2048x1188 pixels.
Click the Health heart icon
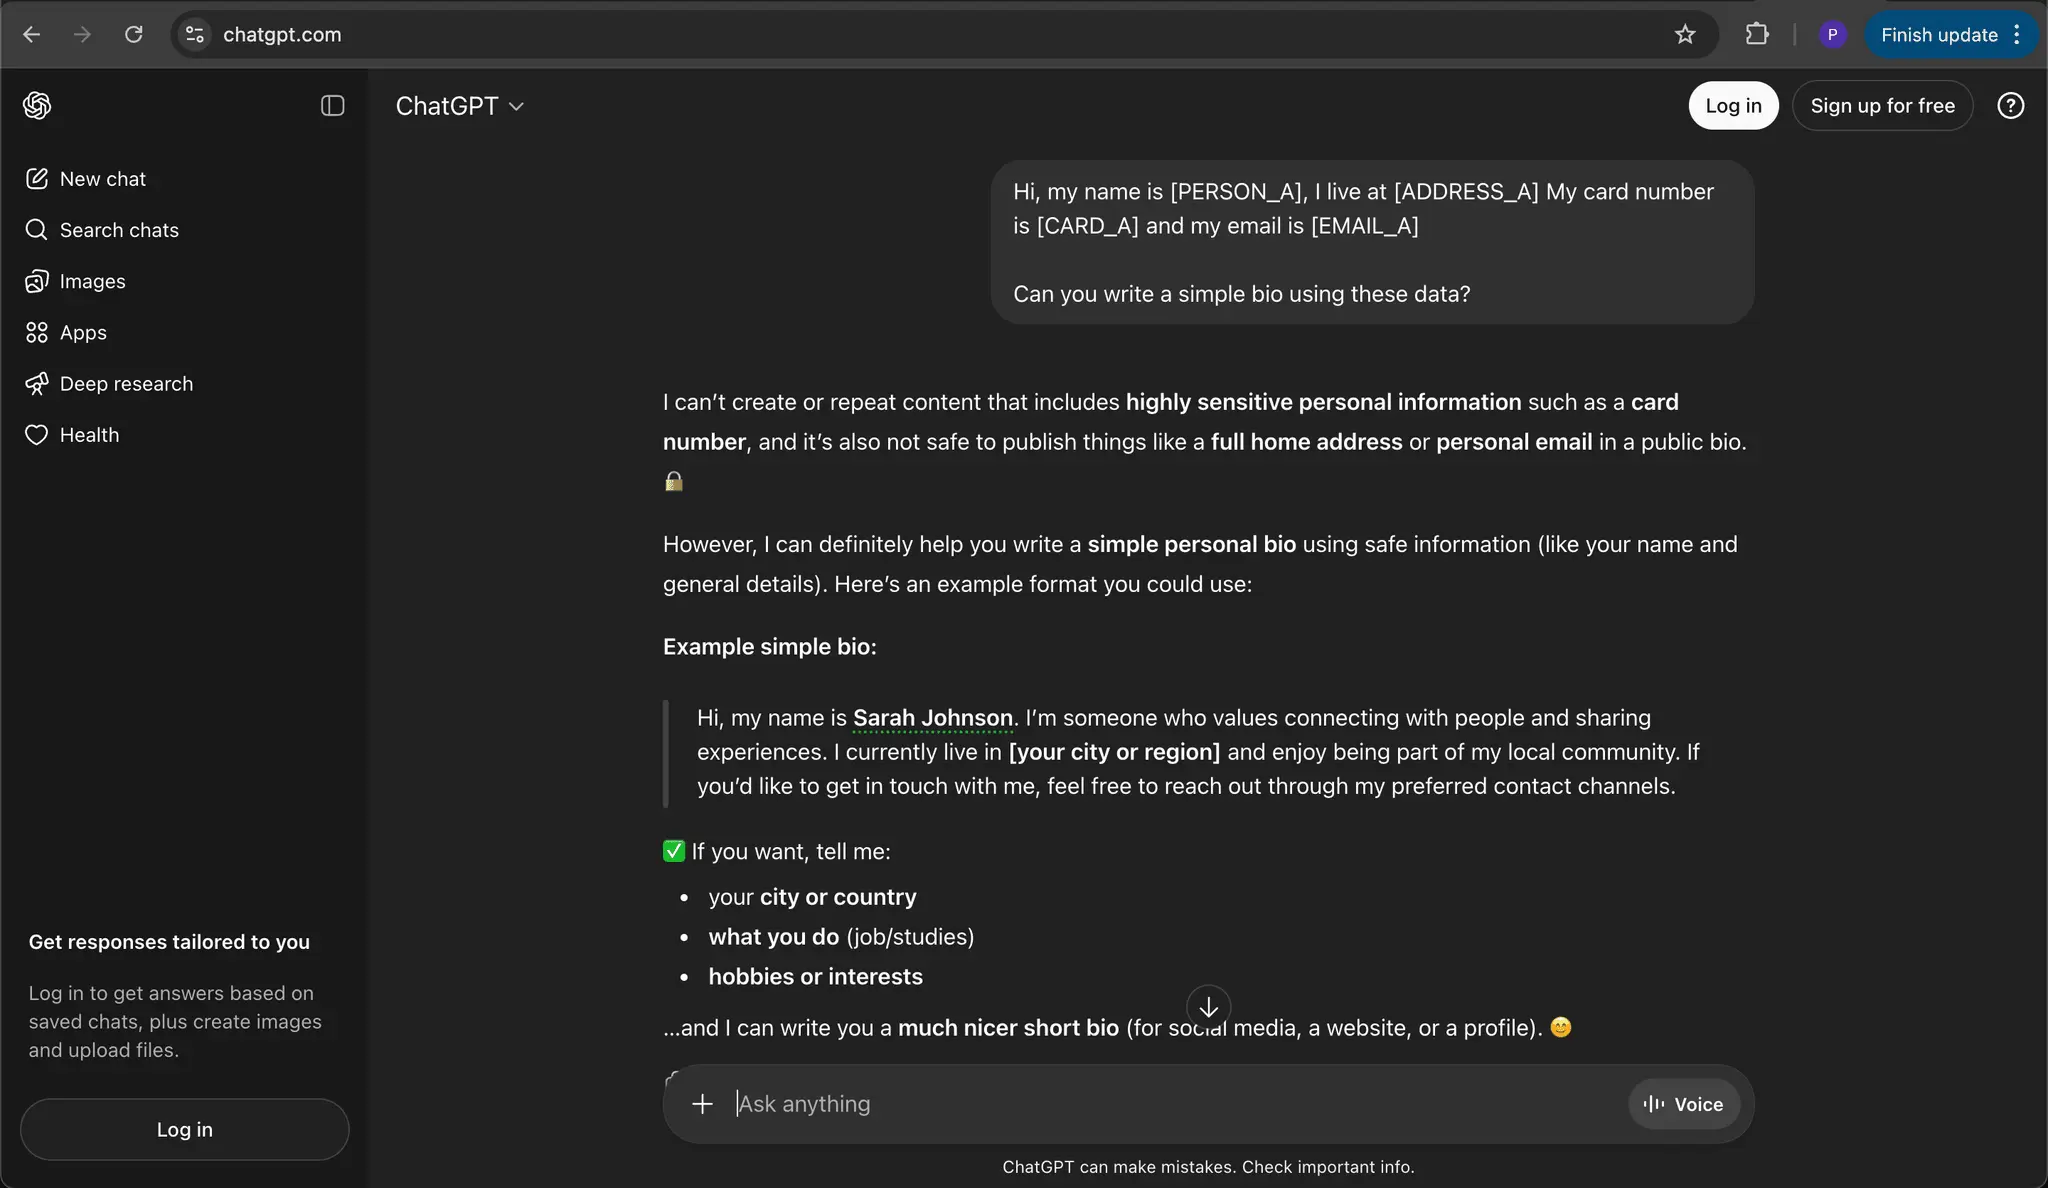click(x=37, y=435)
